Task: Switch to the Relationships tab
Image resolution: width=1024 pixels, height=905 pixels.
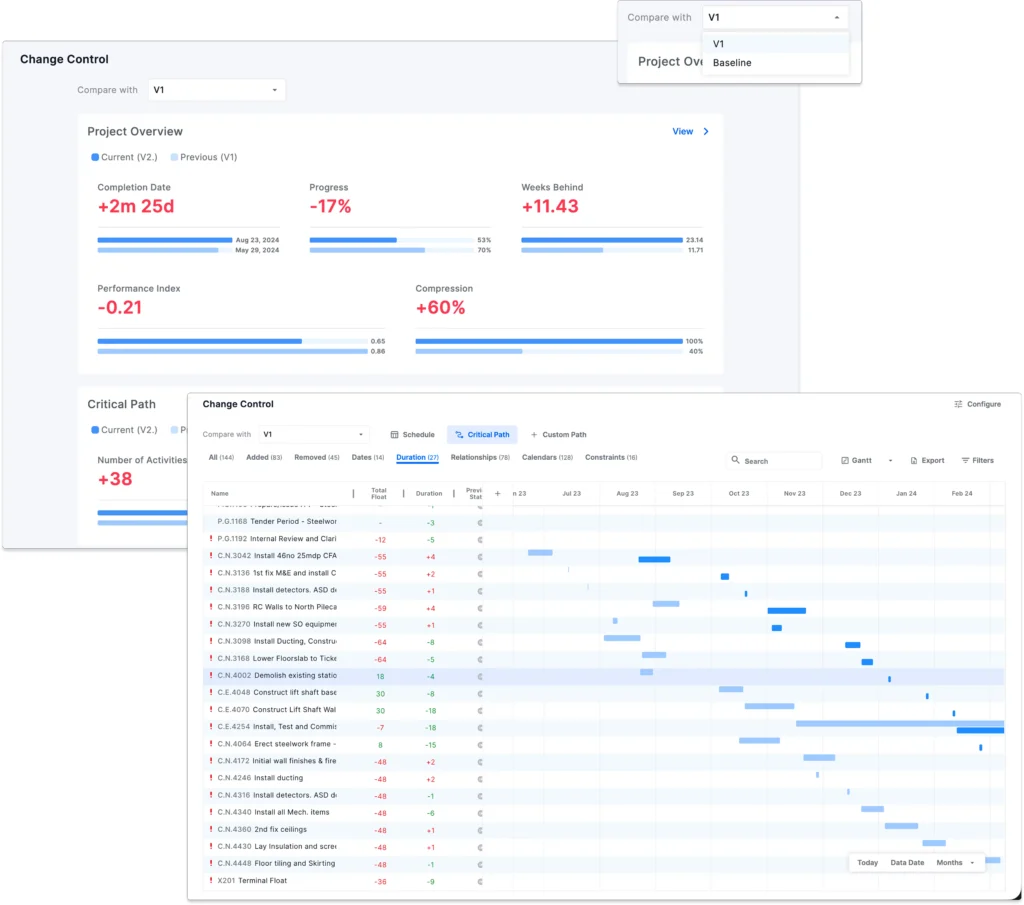Action: [x=480, y=458]
